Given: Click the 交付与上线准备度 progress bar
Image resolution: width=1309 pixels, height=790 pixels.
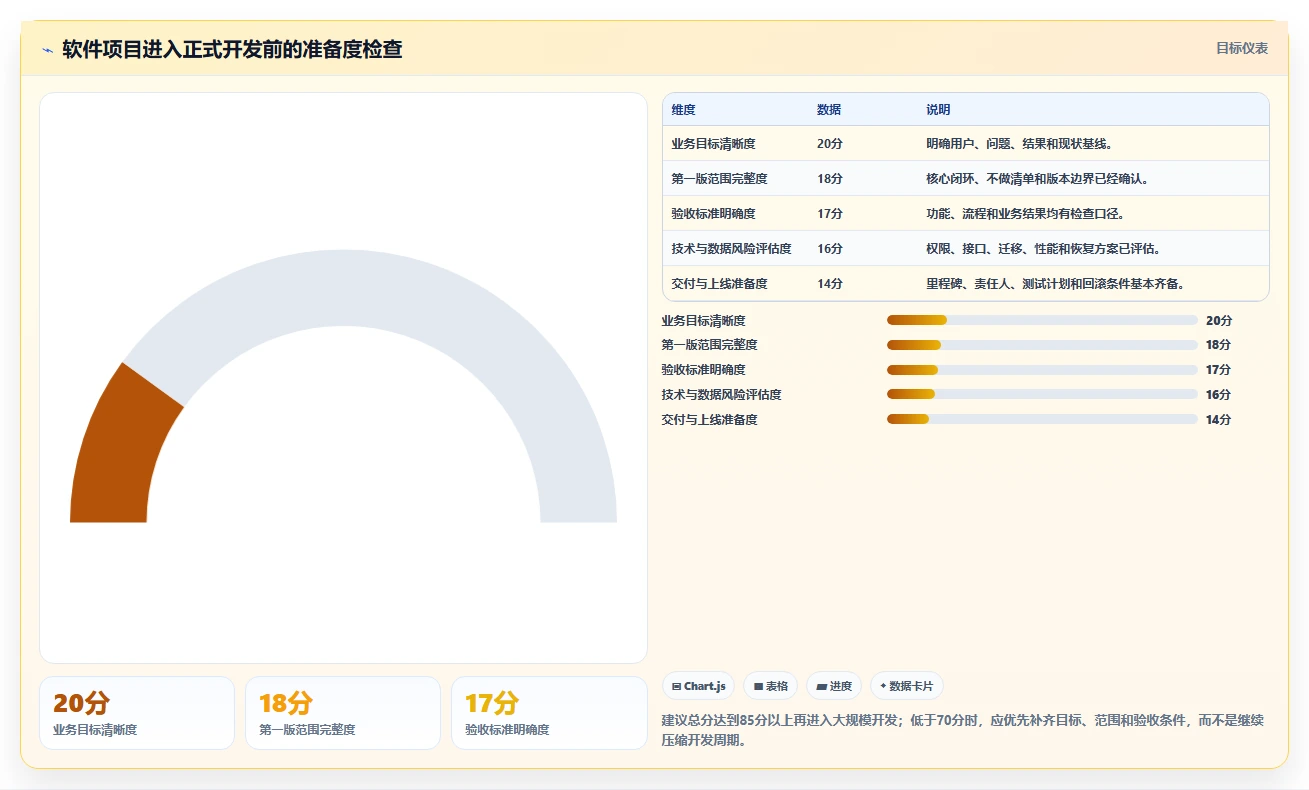Looking at the screenshot, I should point(1042,419).
